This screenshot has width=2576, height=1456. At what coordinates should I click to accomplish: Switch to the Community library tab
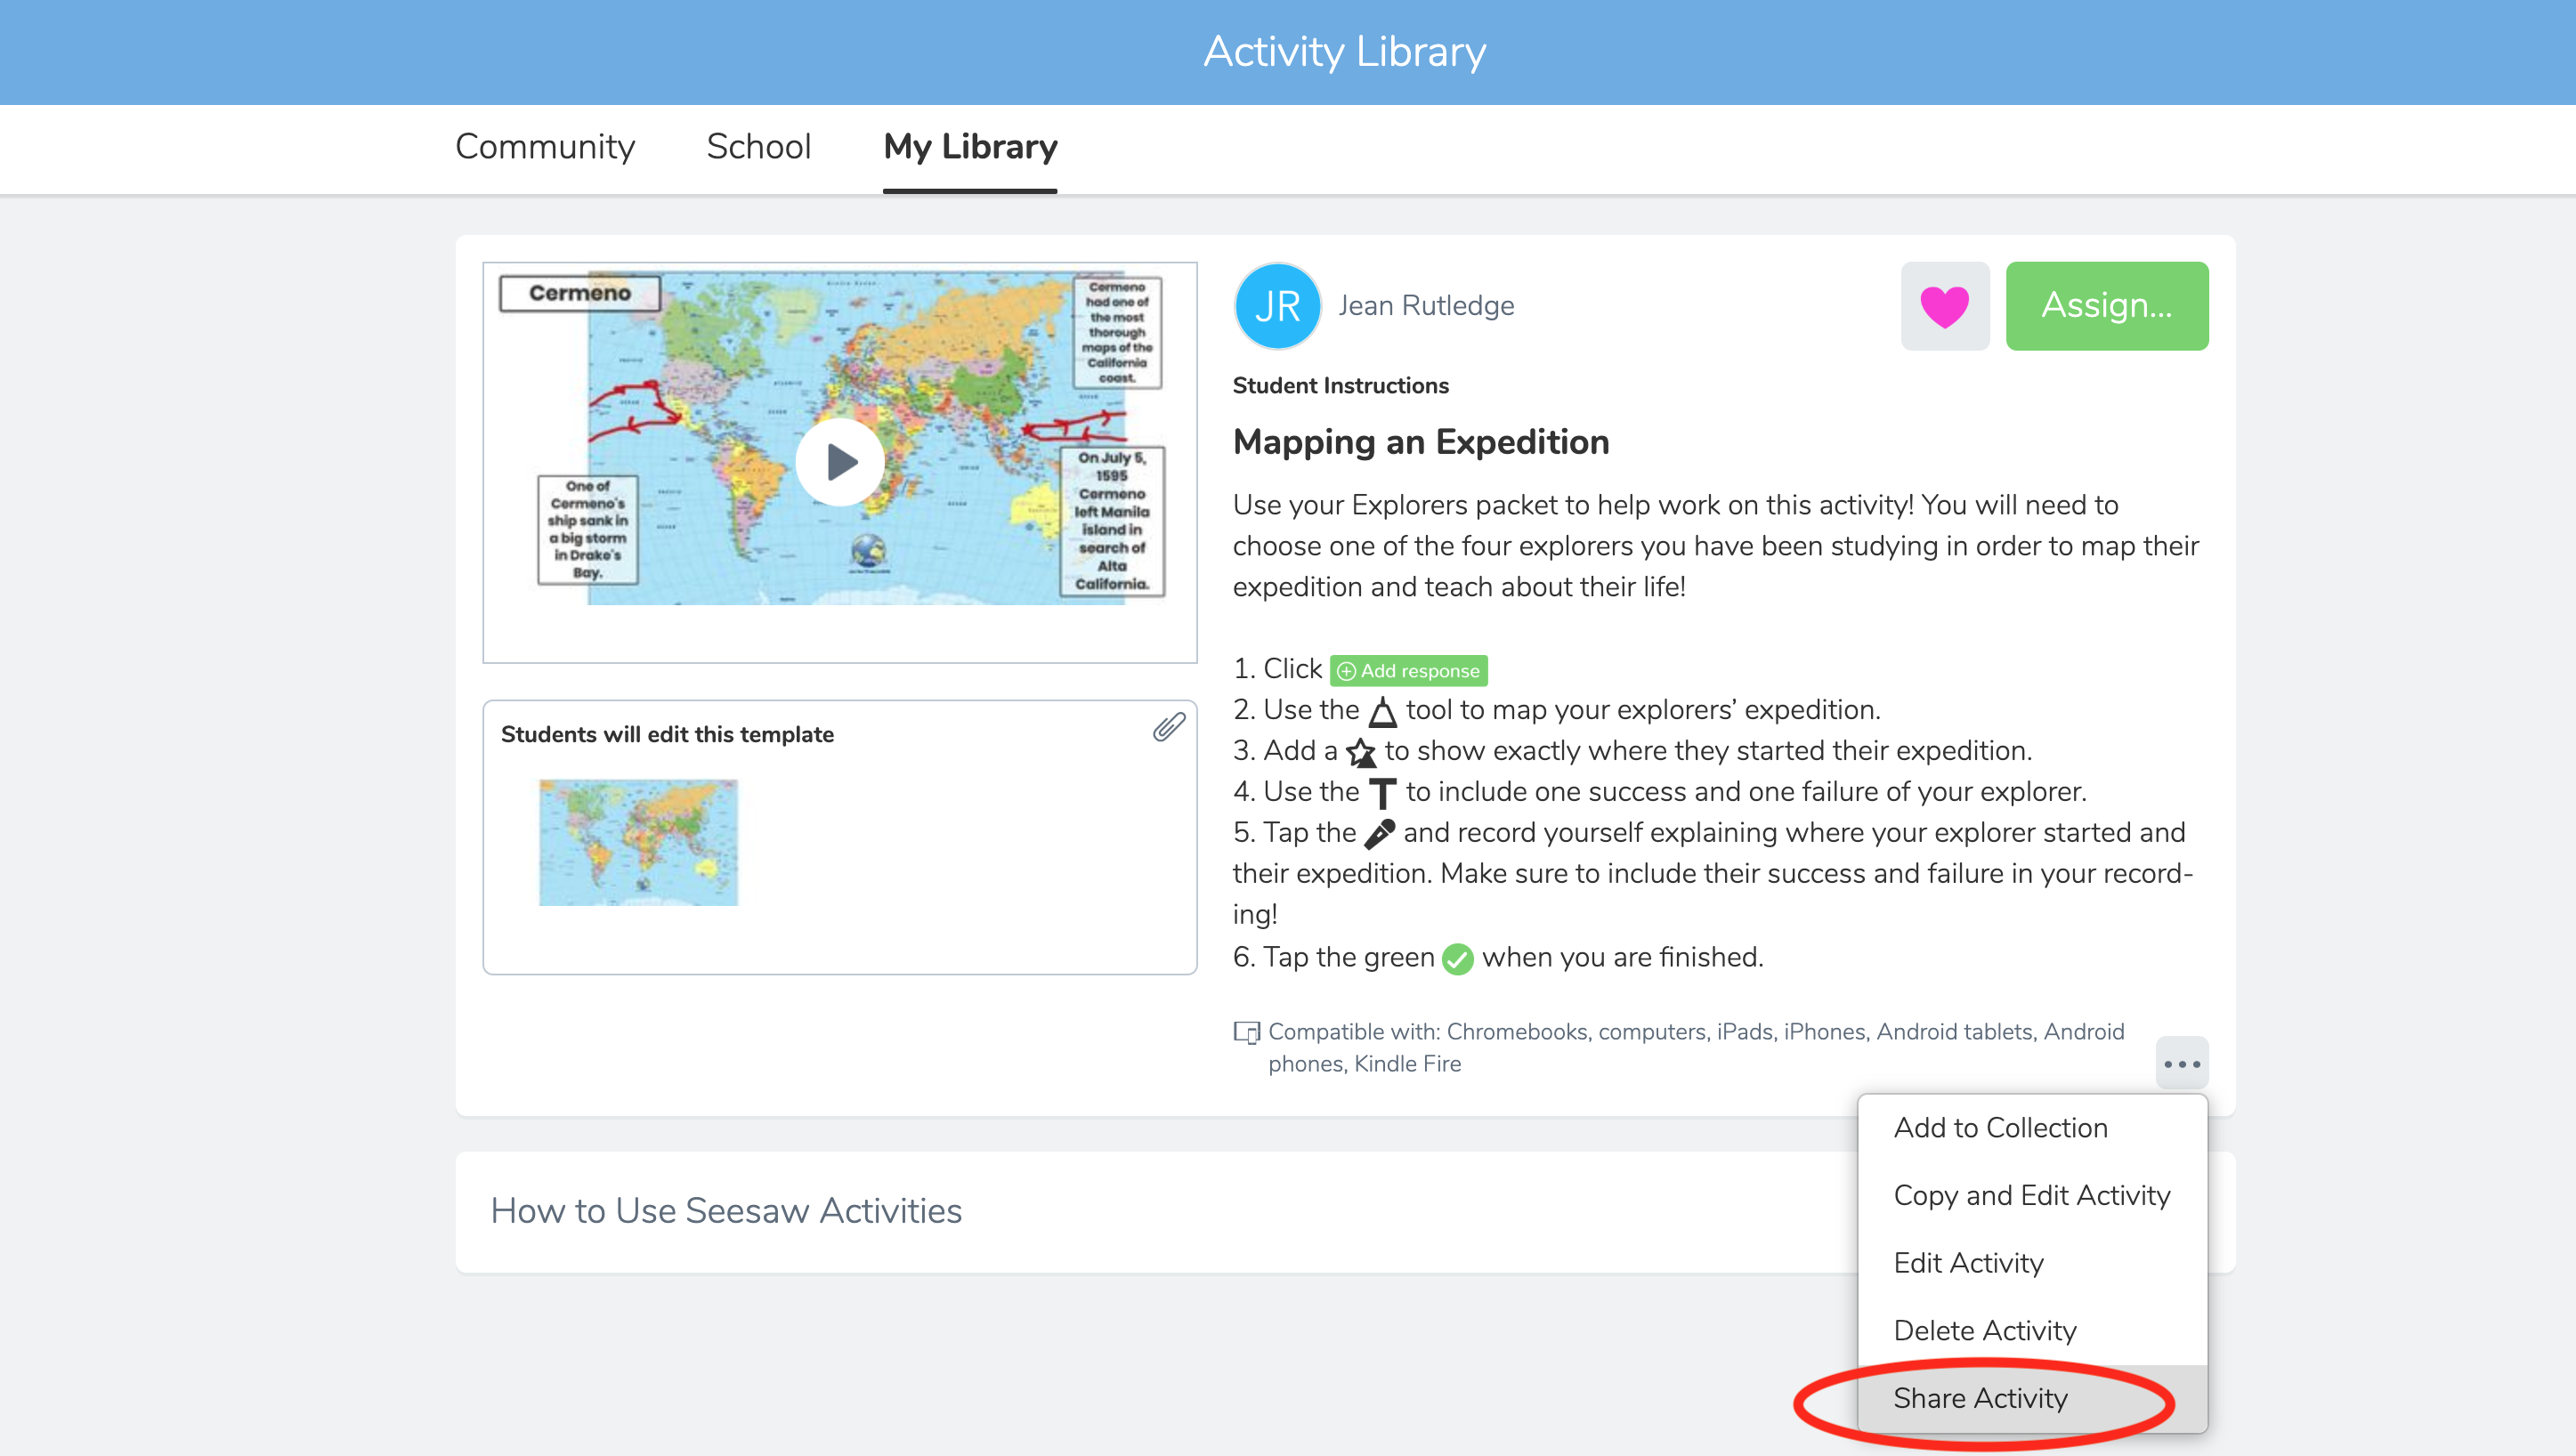point(543,147)
